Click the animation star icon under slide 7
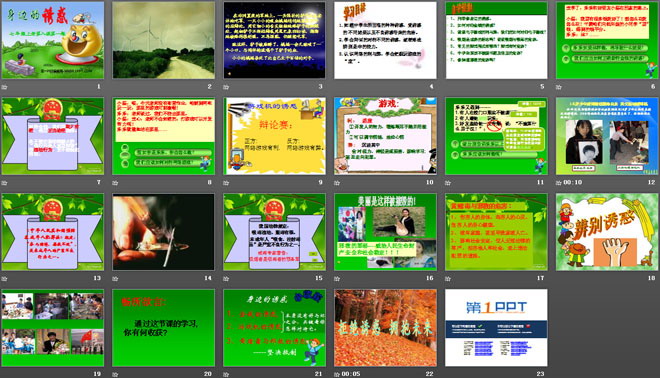This screenshot has width=660, height=378. [x=5, y=183]
